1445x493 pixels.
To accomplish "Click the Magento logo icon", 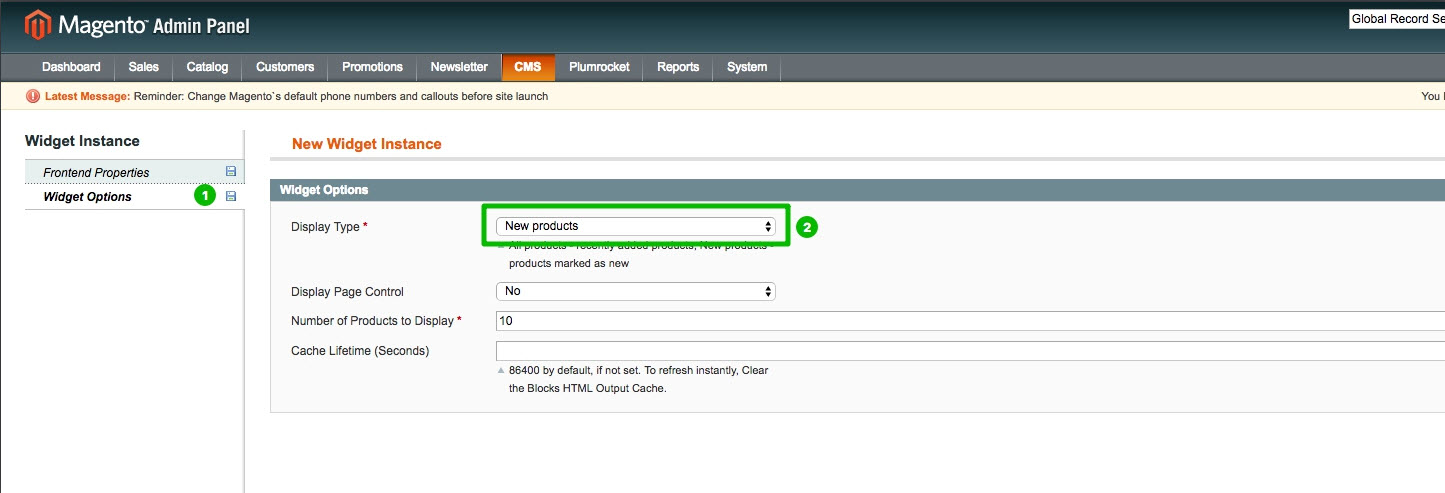I will [x=37, y=24].
